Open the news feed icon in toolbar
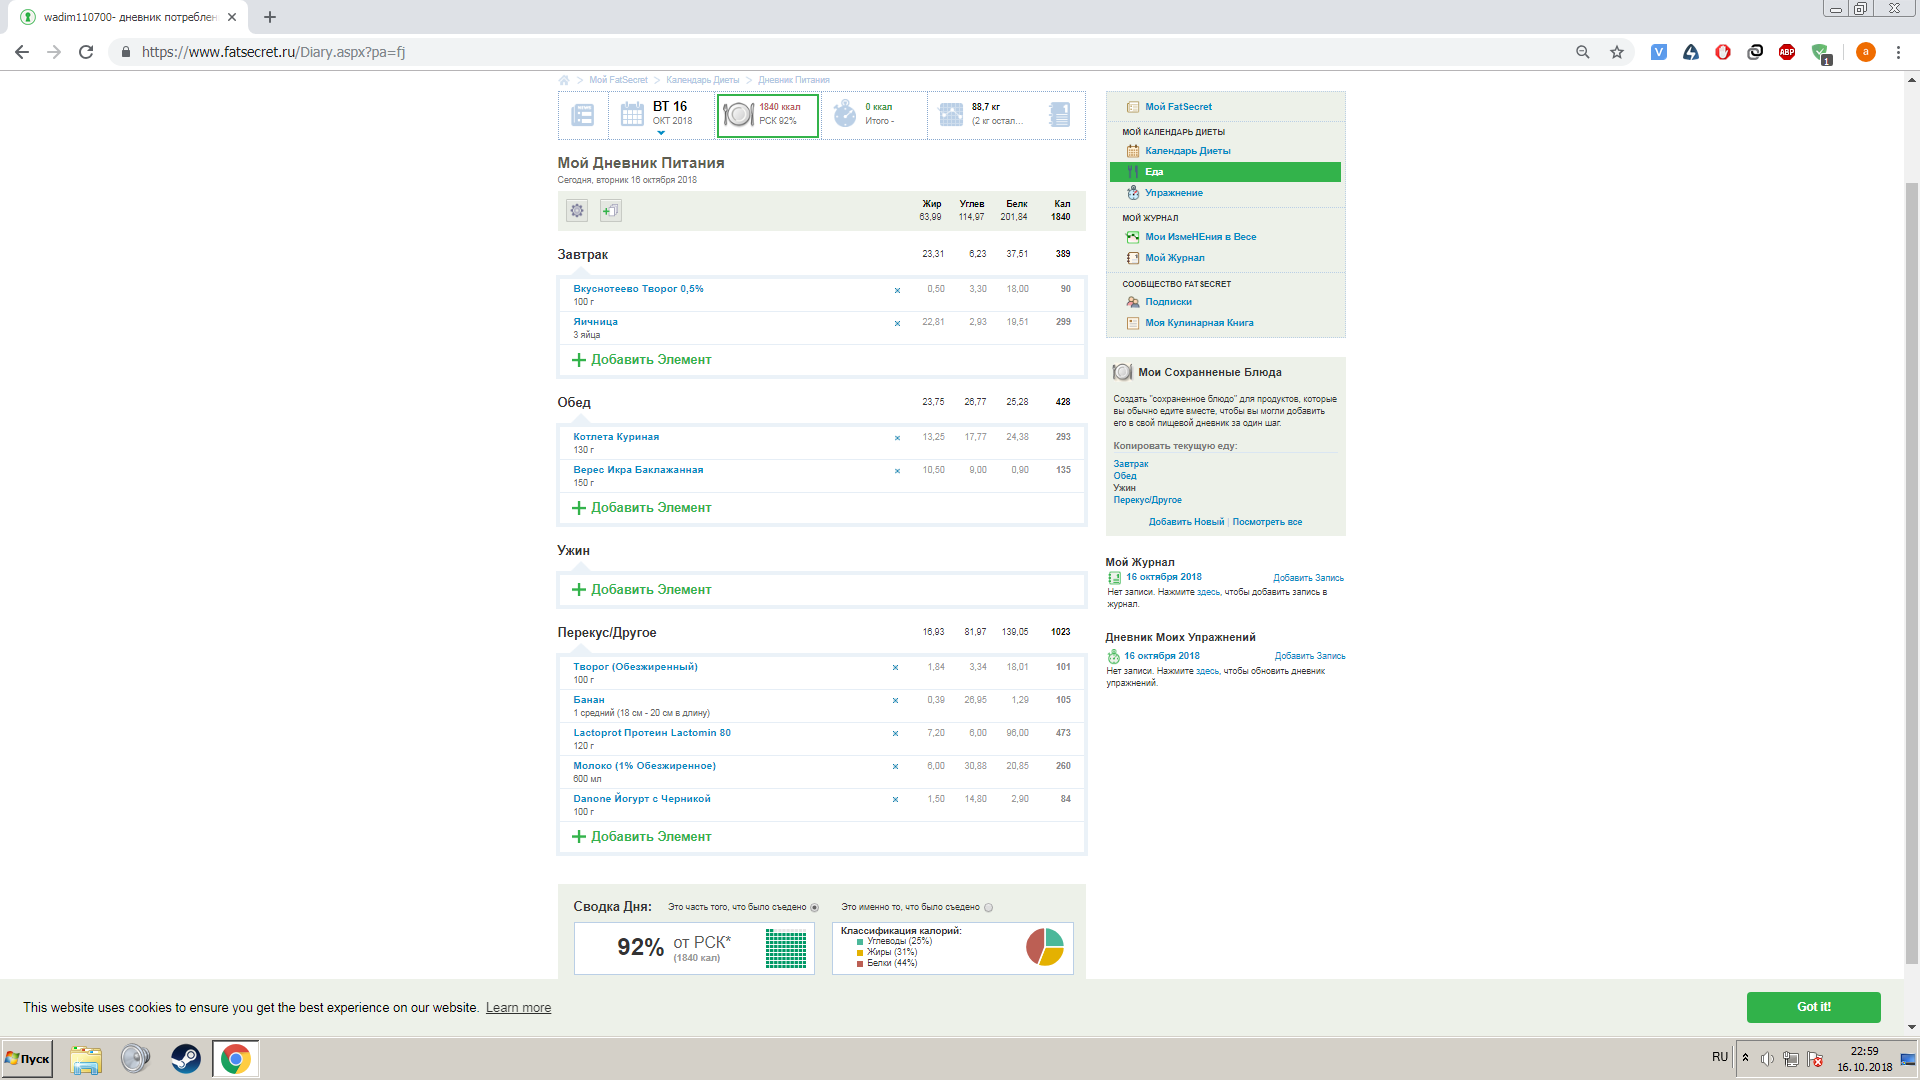Viewport: 1920px width, 1080px height. [583, 115]
